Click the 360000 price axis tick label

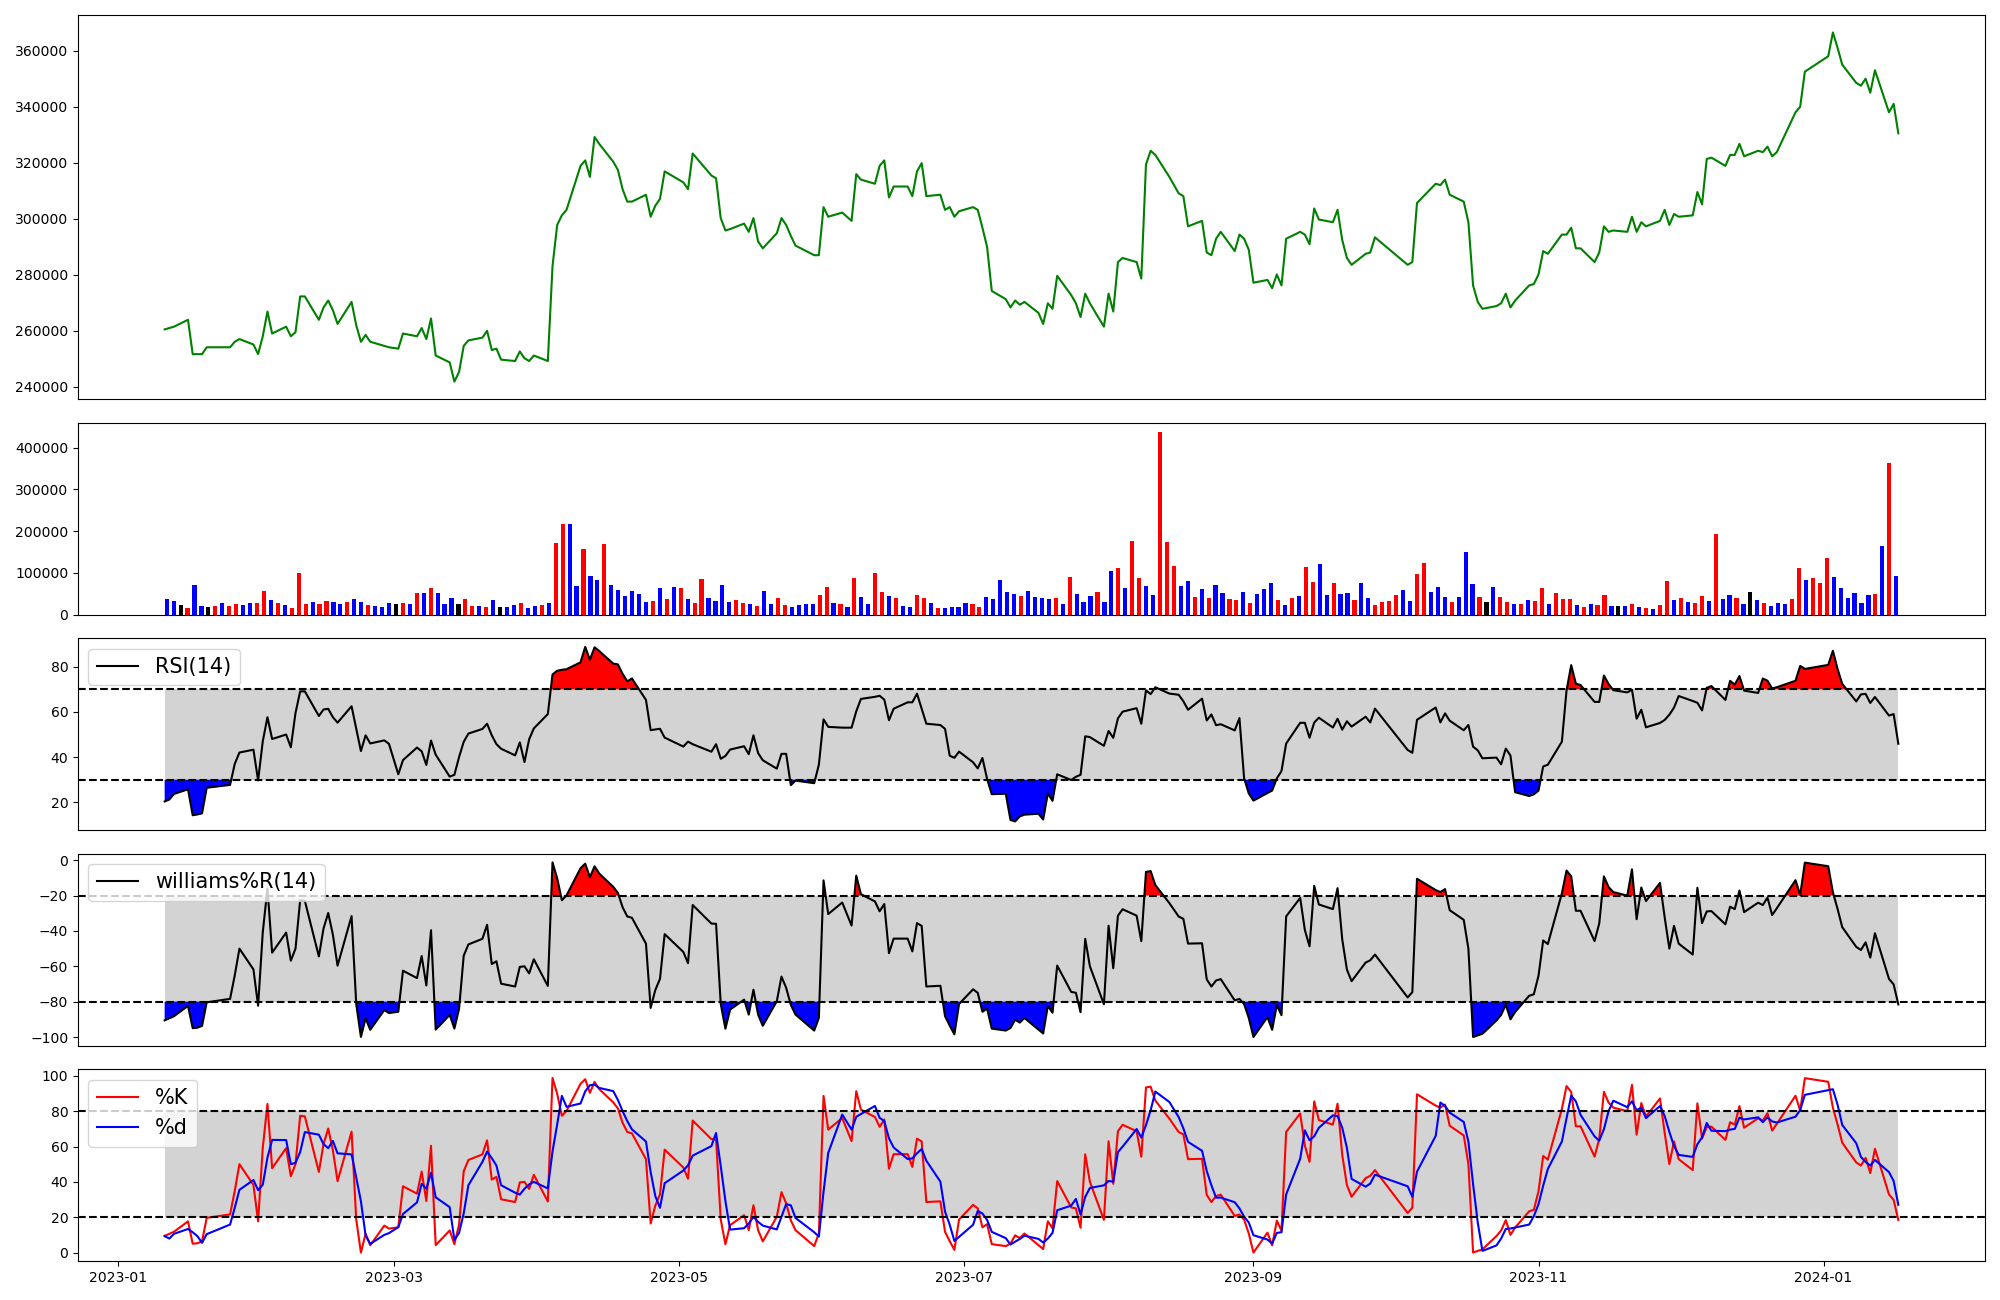click(x=41, y=51)
